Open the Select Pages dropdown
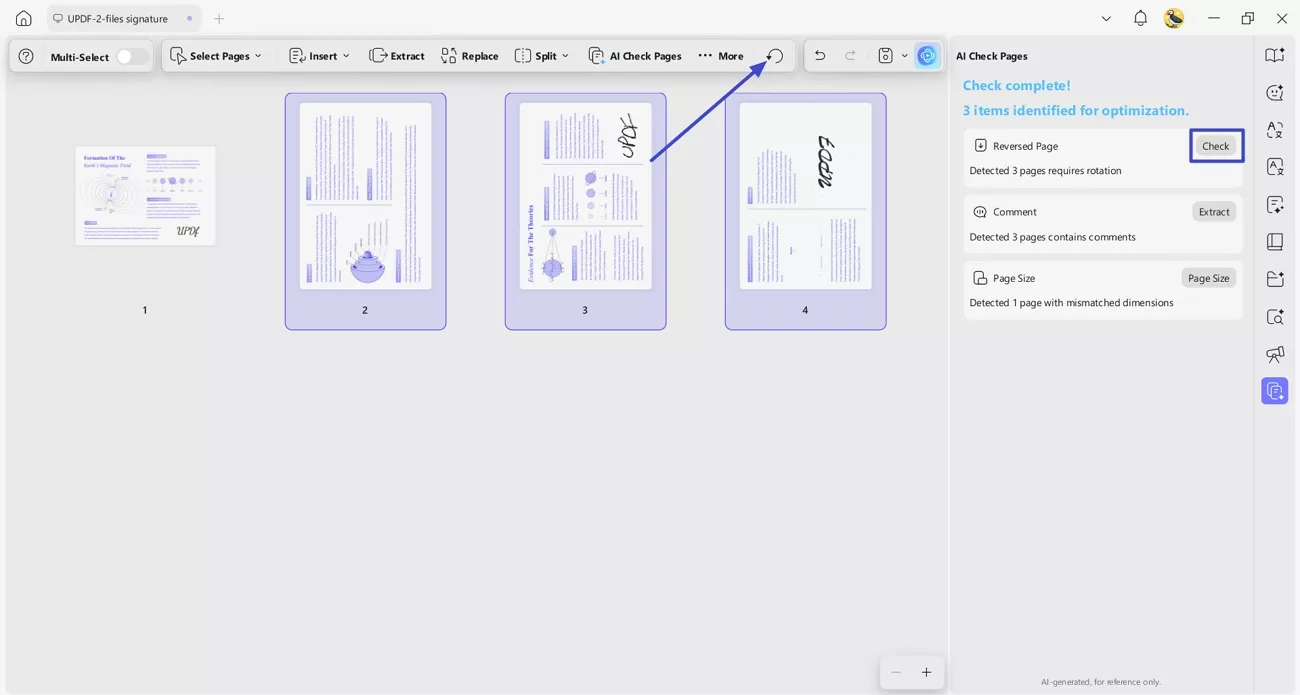The width and height of the screenshot is (1300, 695). pyautogui.click(x=216, y=55)
